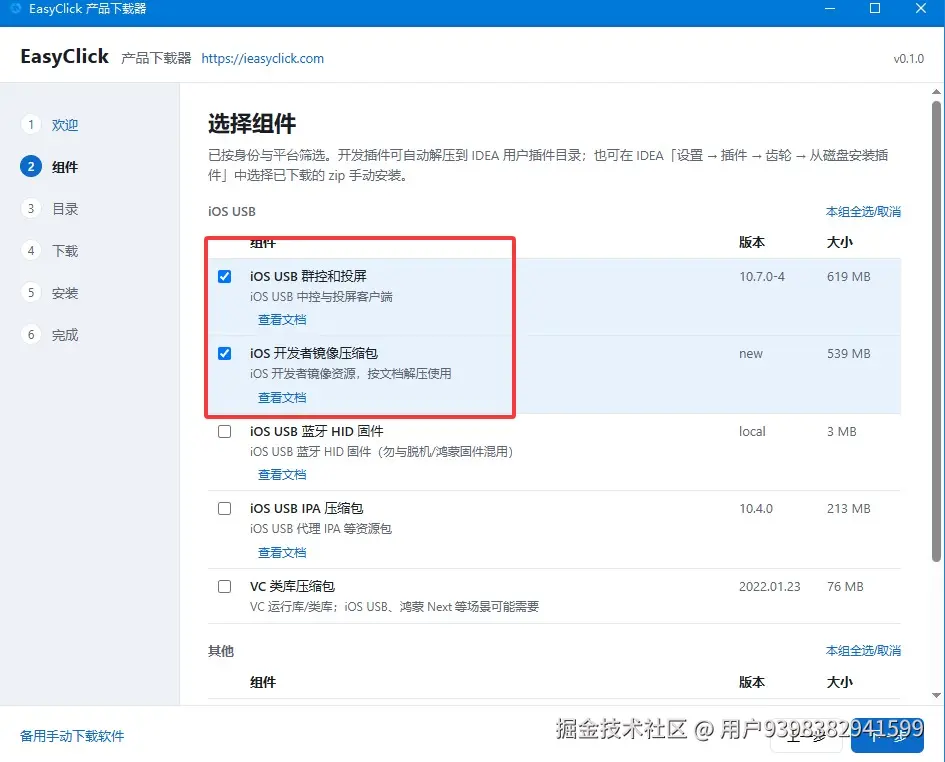Uncheck iOS USB 群控和投屏 checkbox

point(224,276)
